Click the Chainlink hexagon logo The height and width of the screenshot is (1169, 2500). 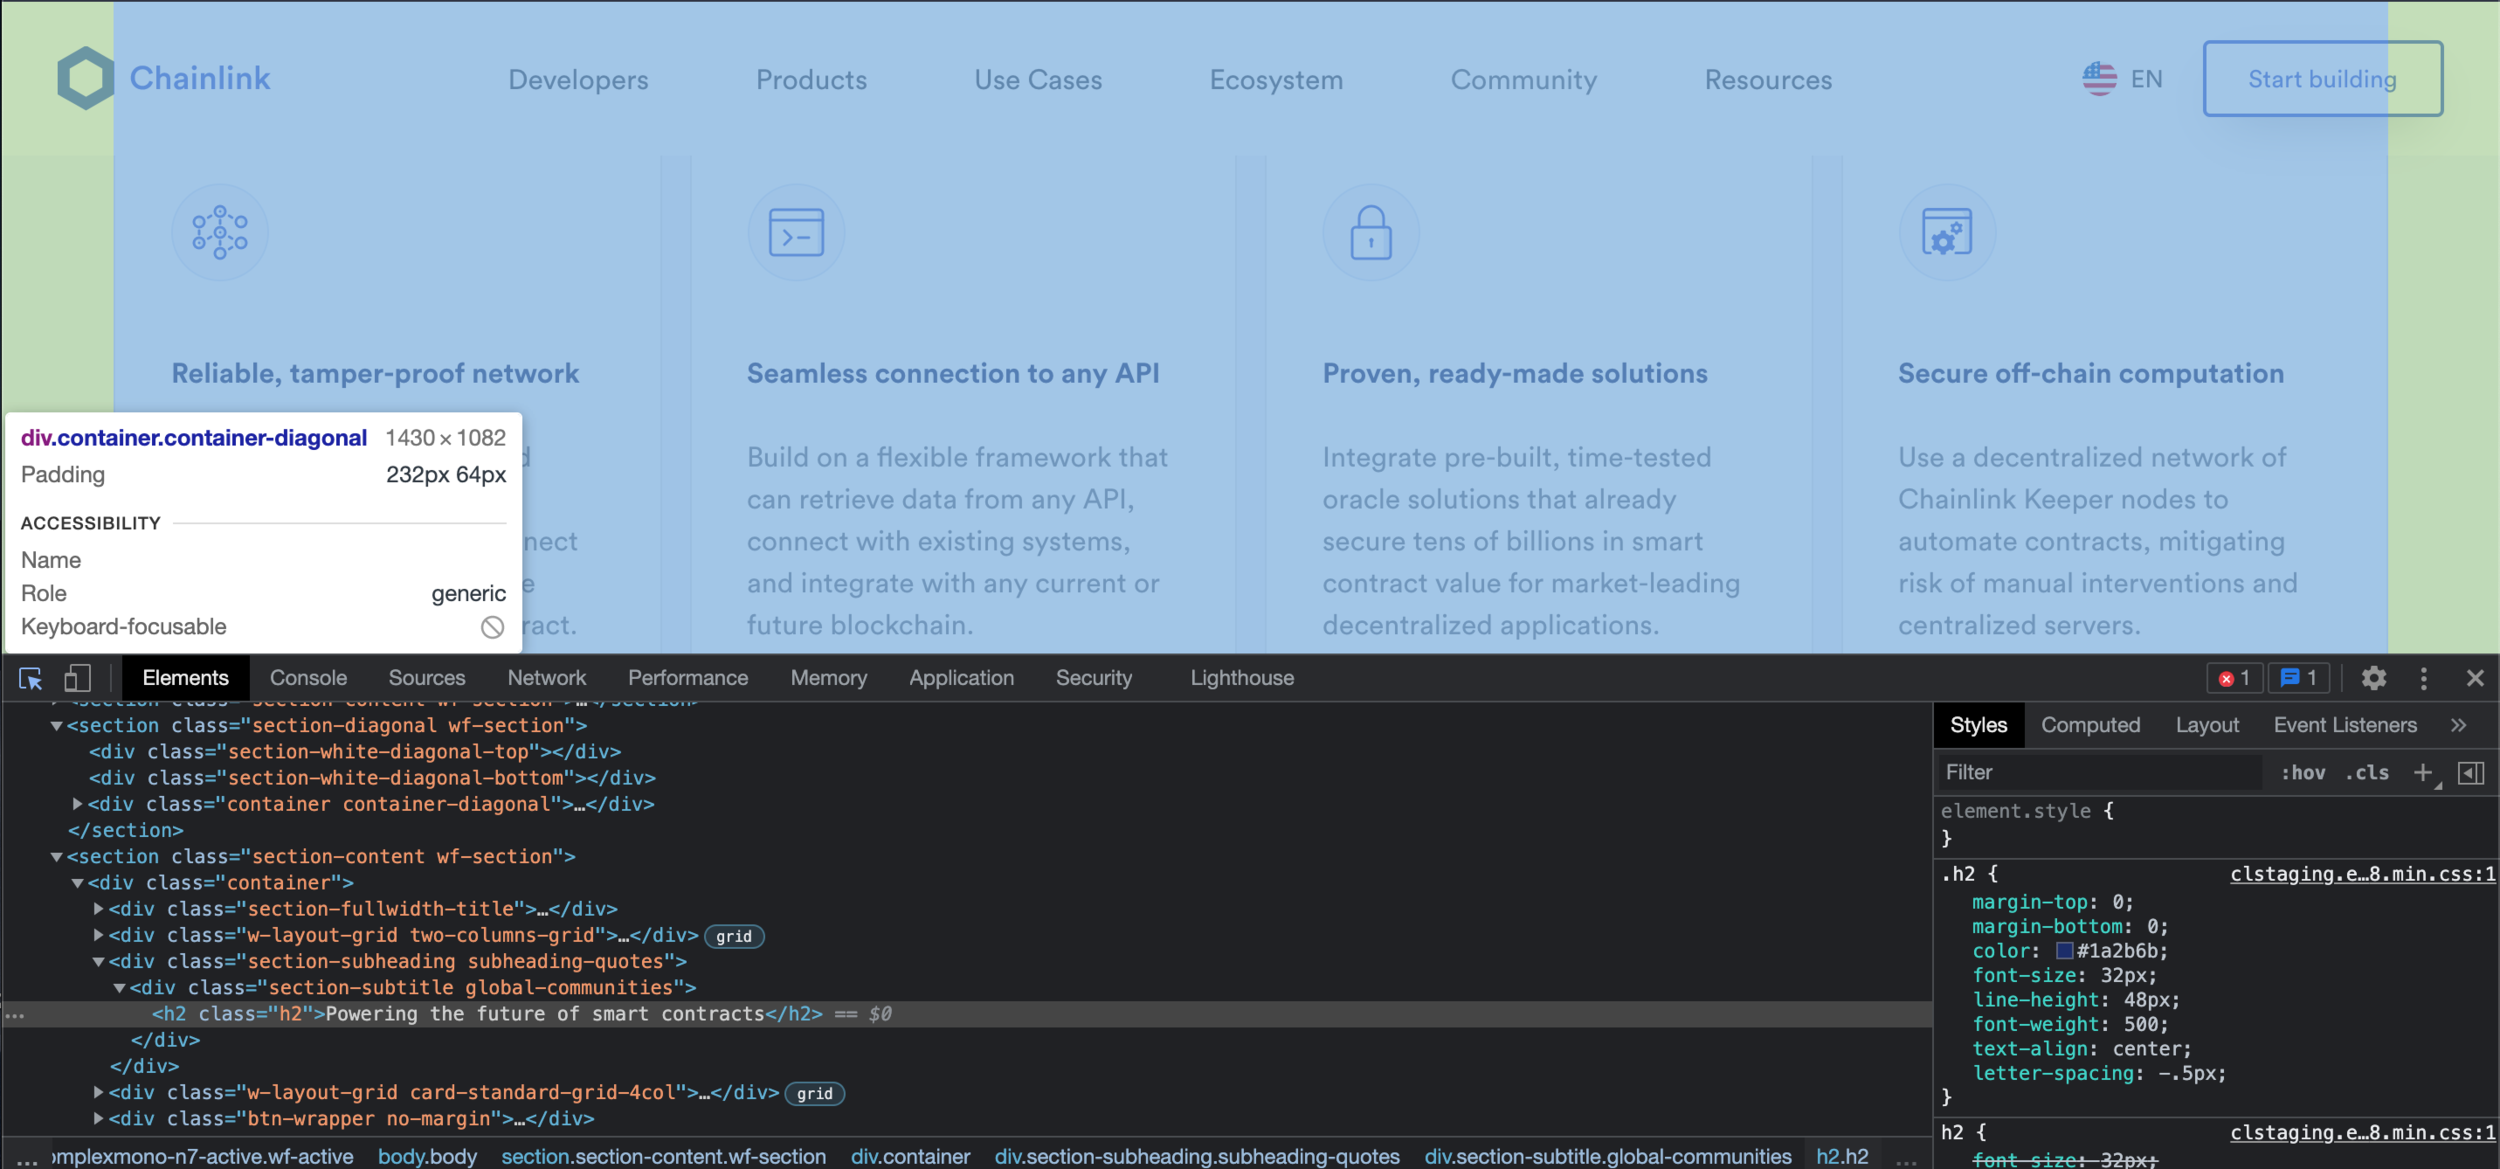[x=86, y=77]
